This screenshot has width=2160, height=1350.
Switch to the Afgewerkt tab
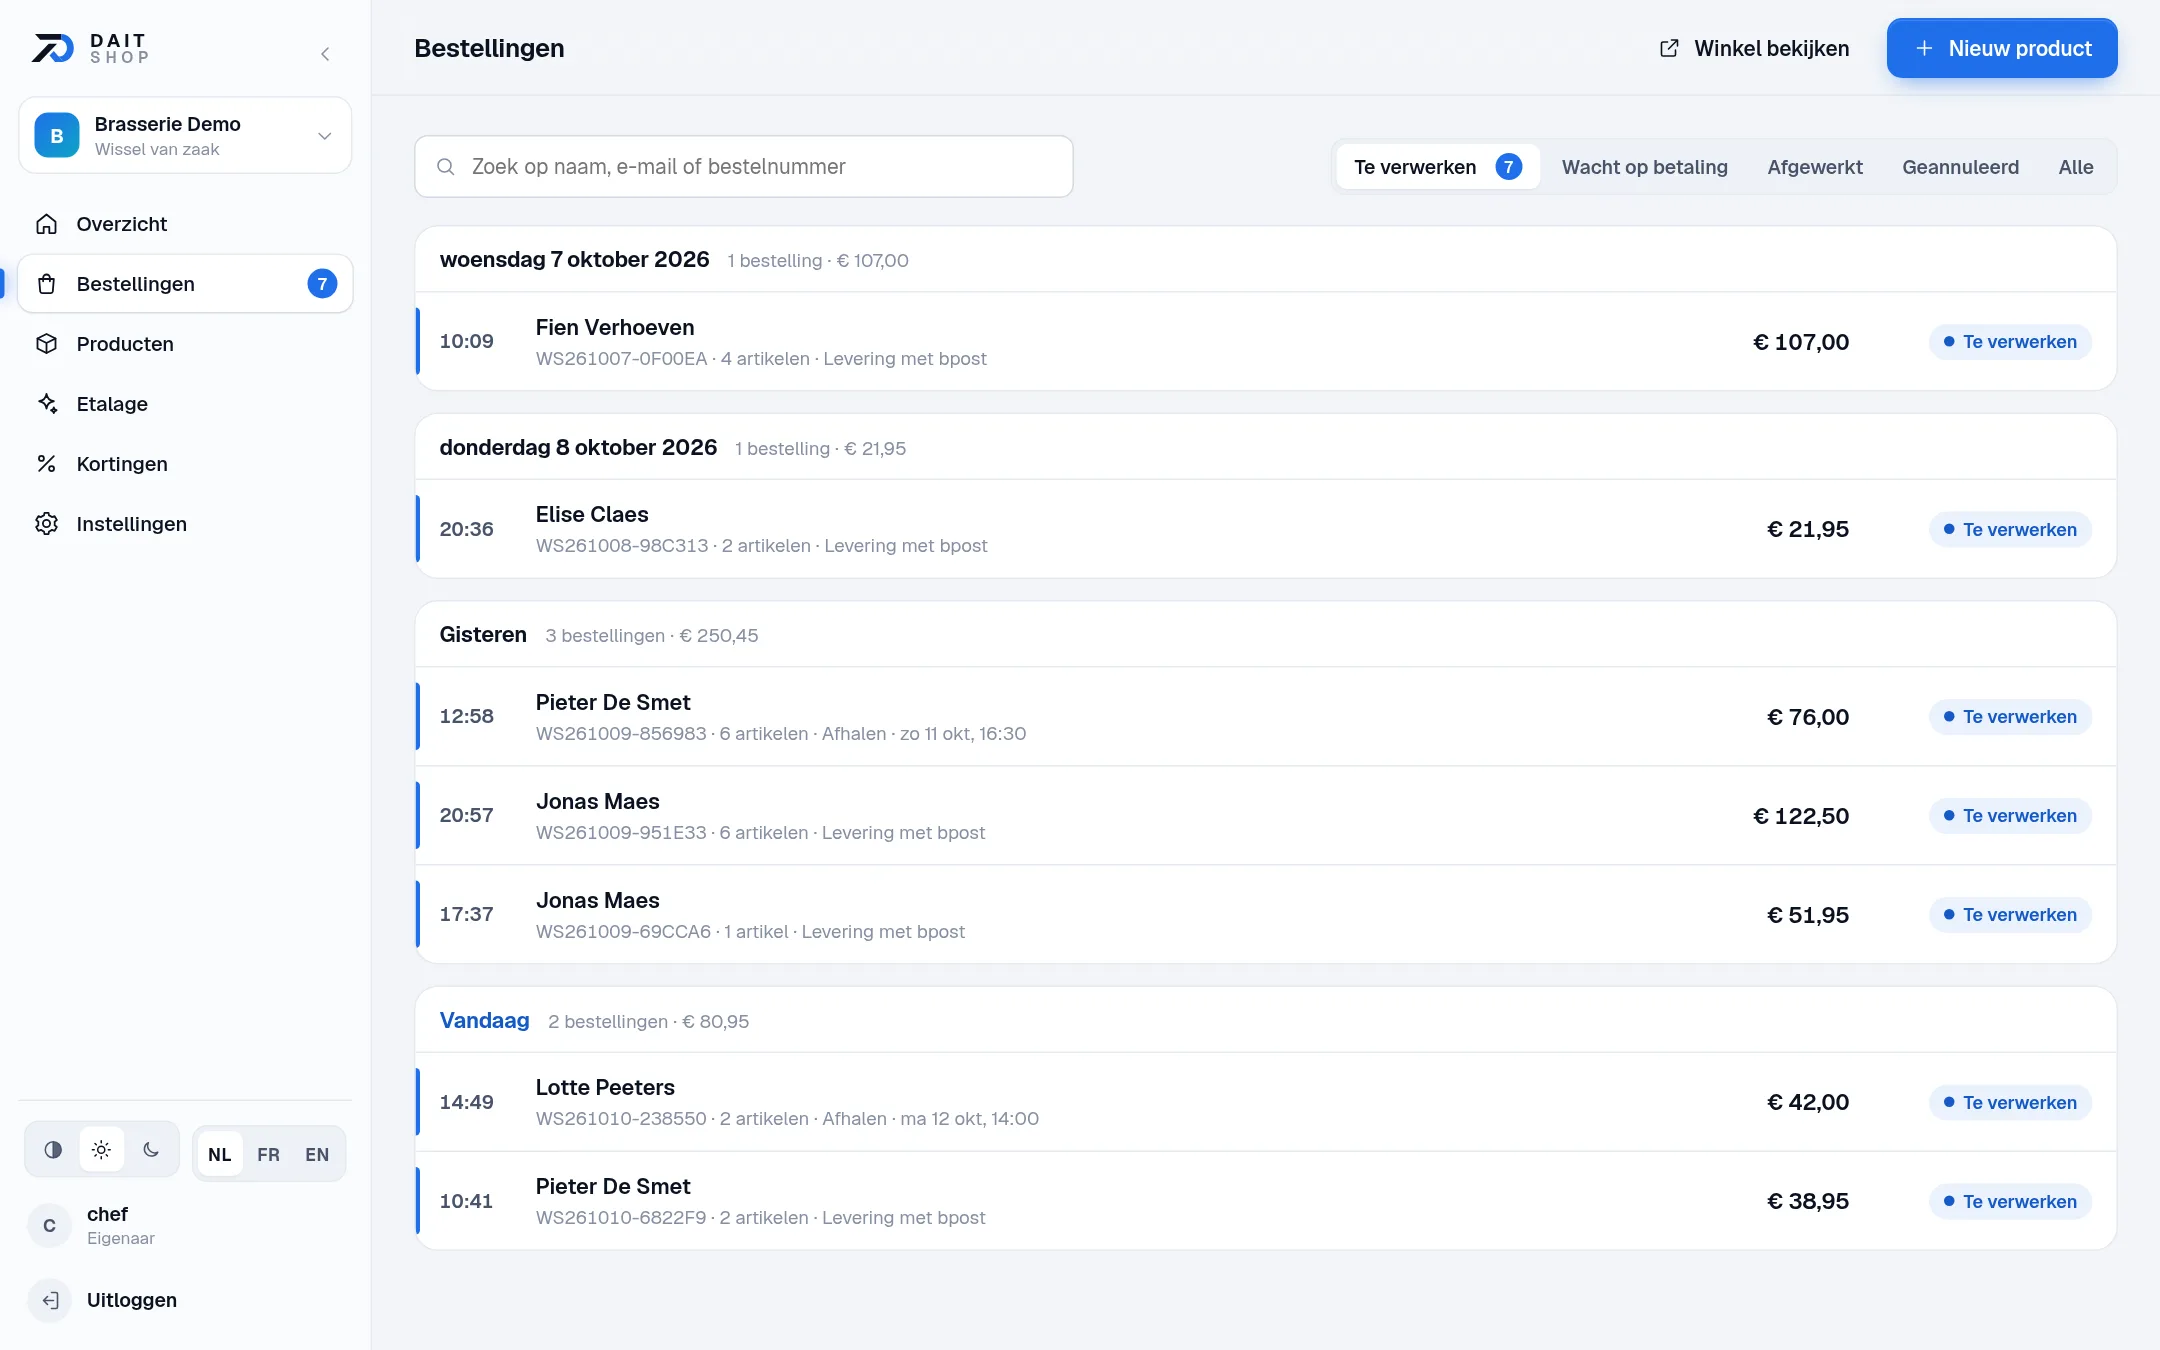tap(1815, 167)
